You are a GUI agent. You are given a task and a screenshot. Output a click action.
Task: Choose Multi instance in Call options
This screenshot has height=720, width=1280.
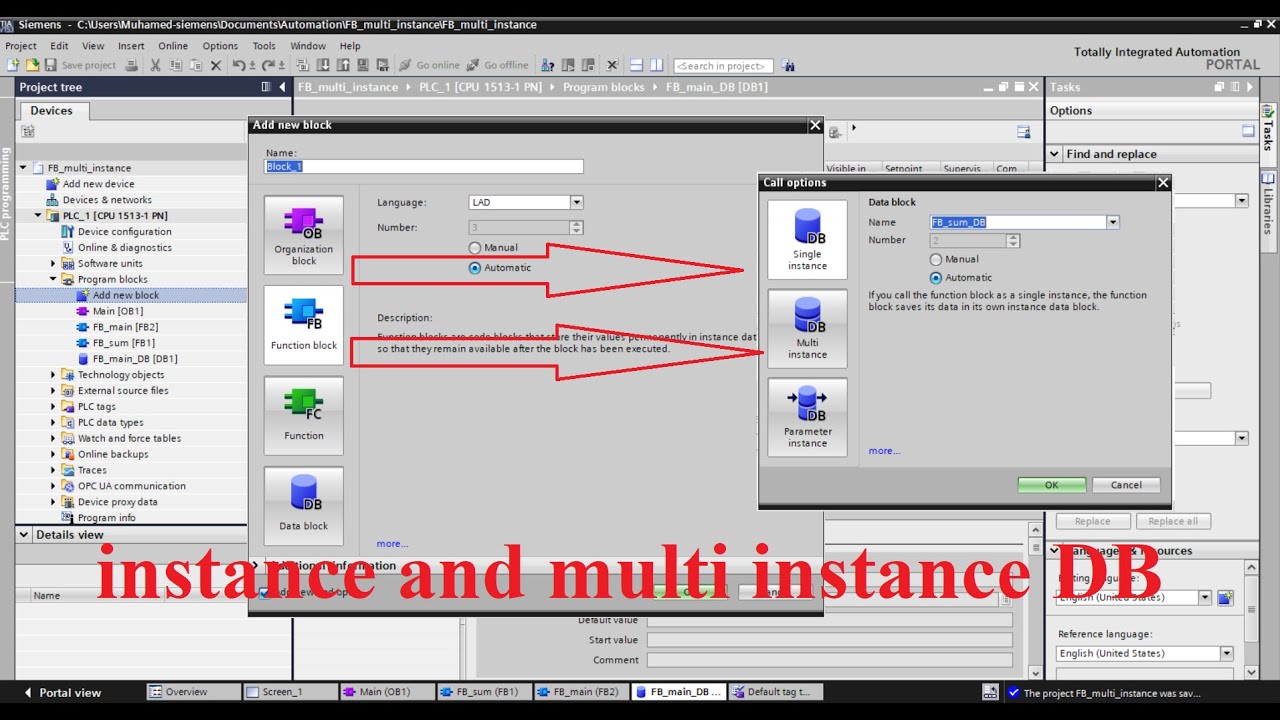807,329
